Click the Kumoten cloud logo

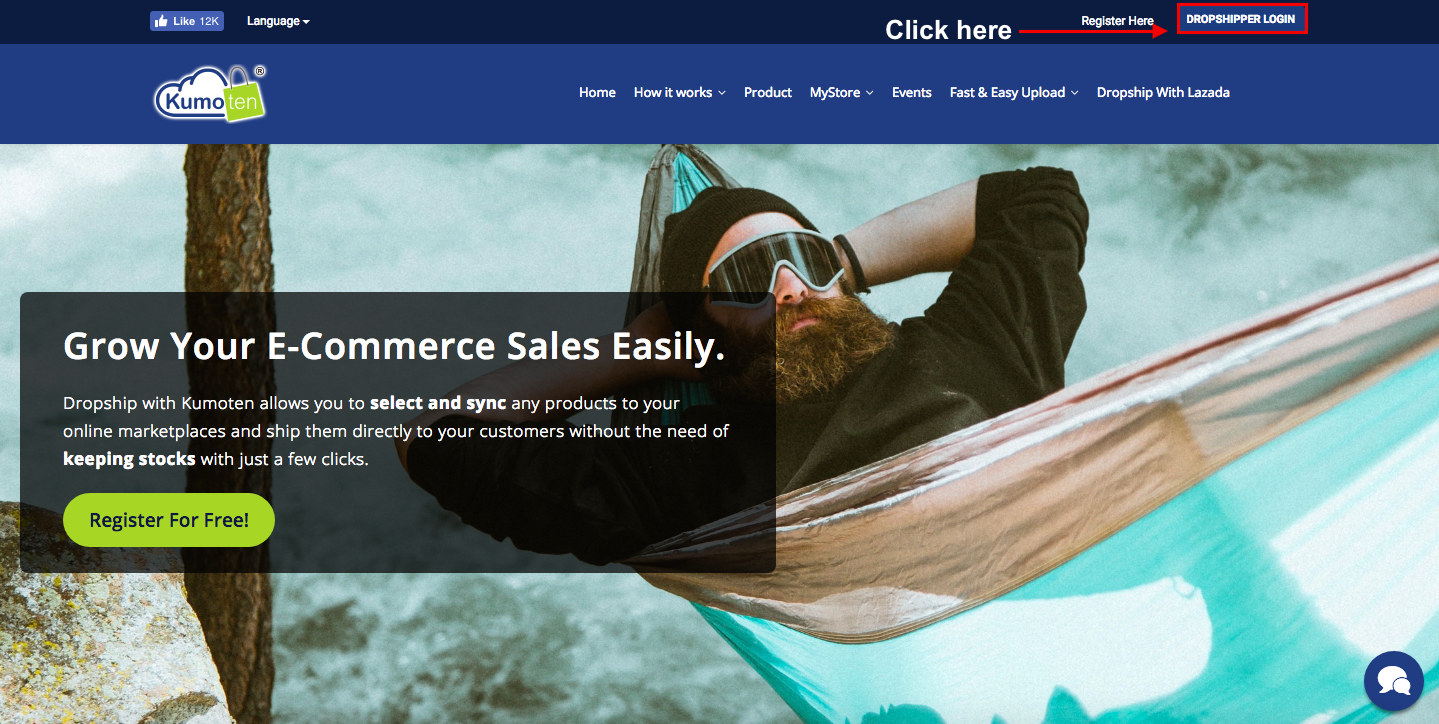(211, 94)
